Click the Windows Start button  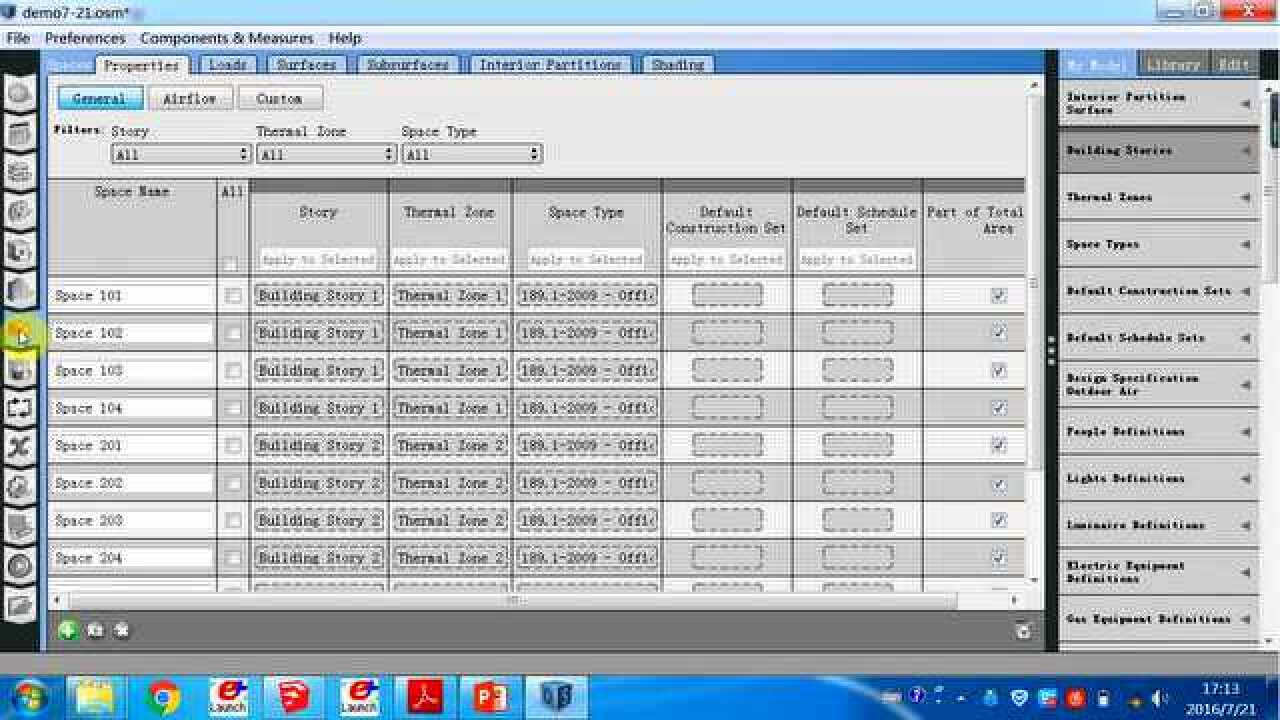30,697
